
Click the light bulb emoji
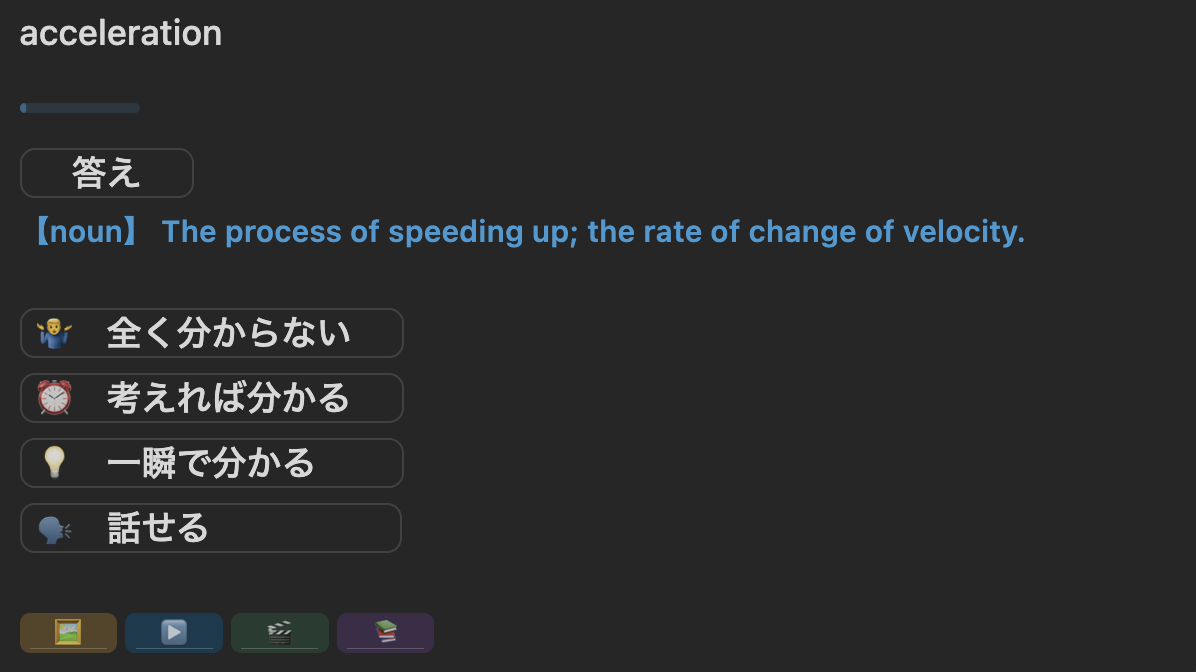[54, 463]
